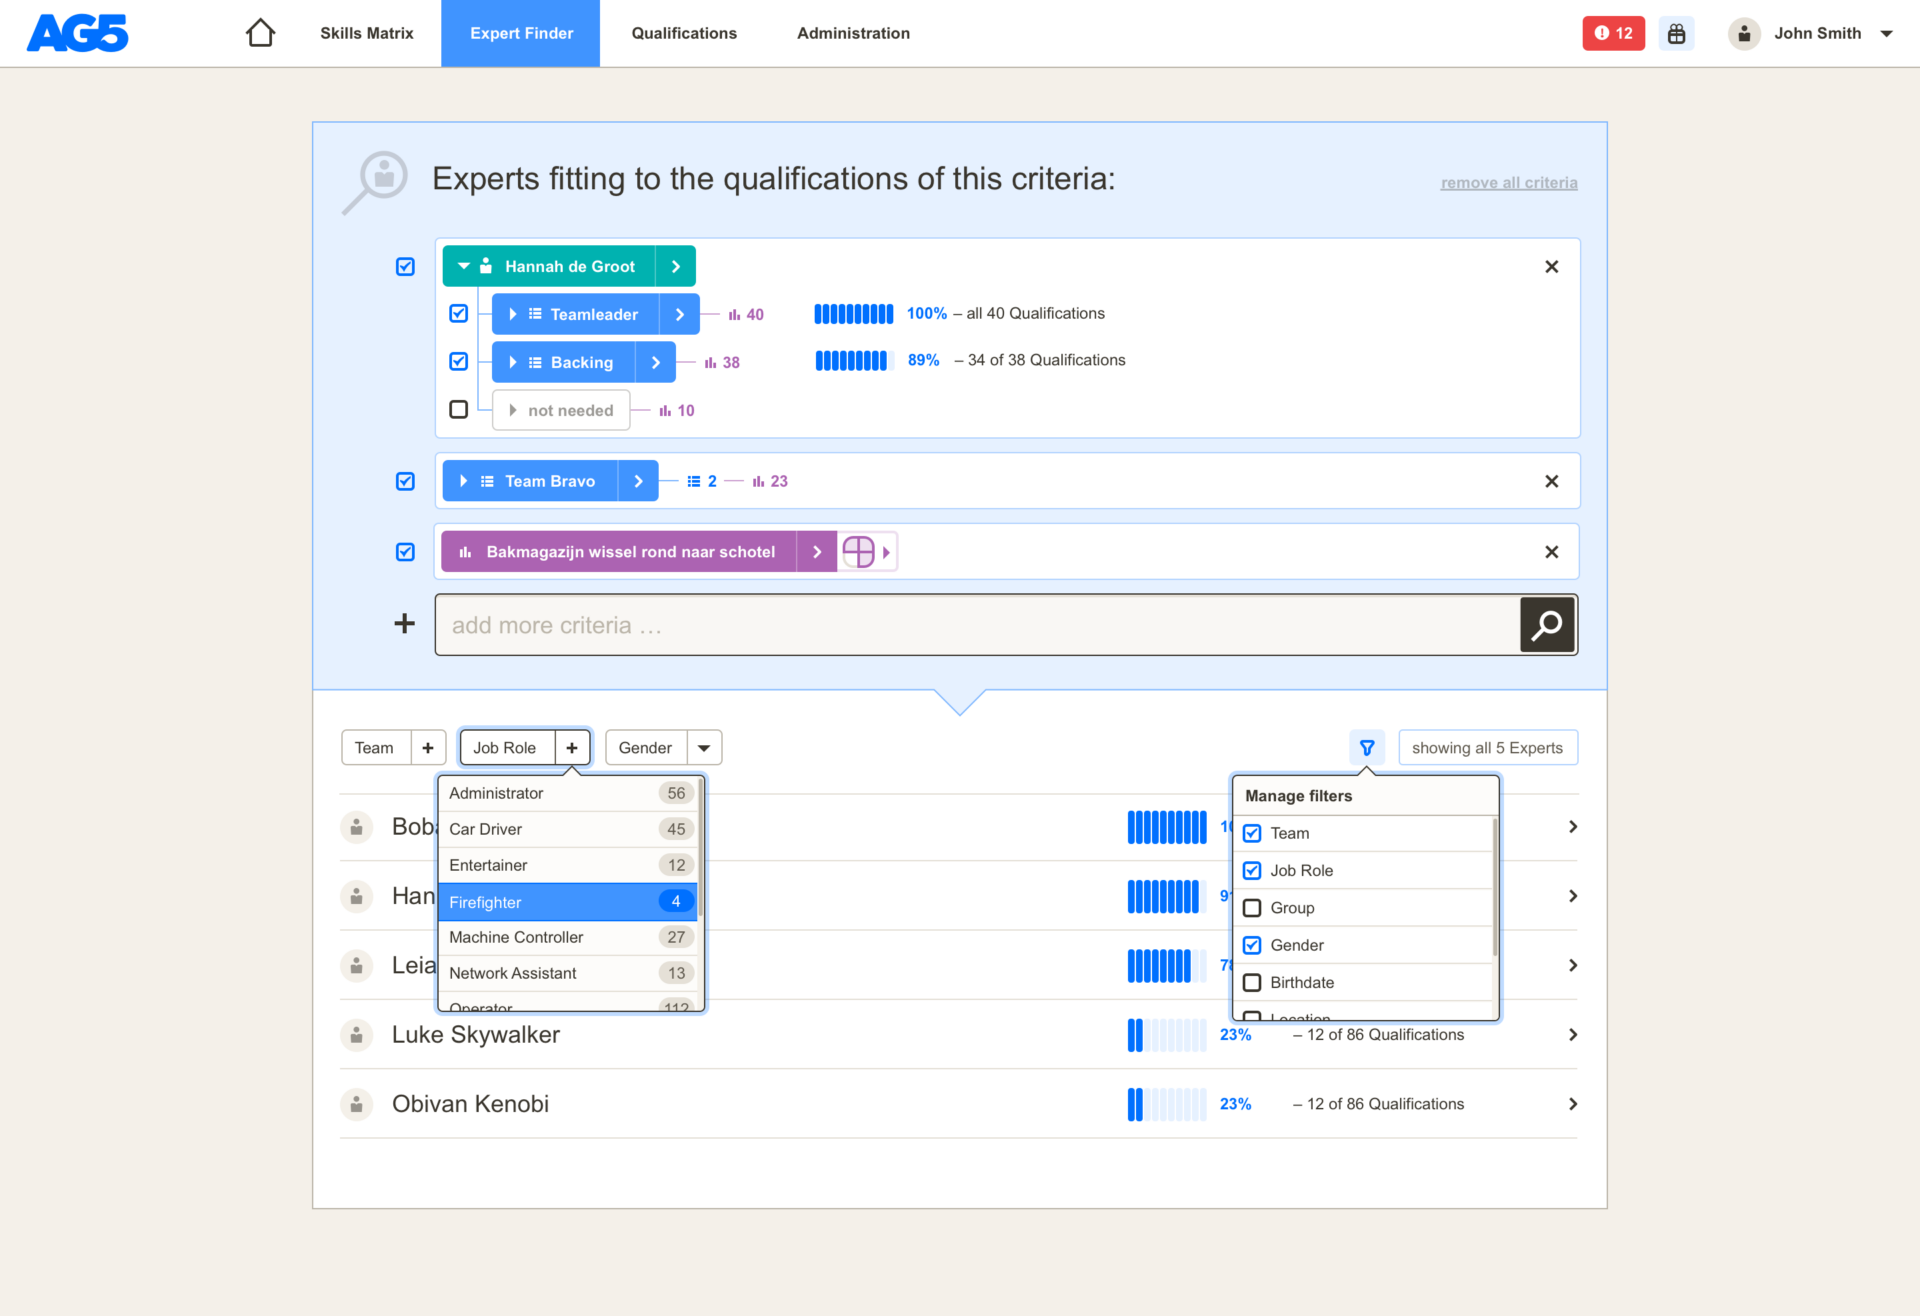Click the list count 2 next to Team Bravo
This screenshot has width=1920, height=1316.
click(702, 481)
